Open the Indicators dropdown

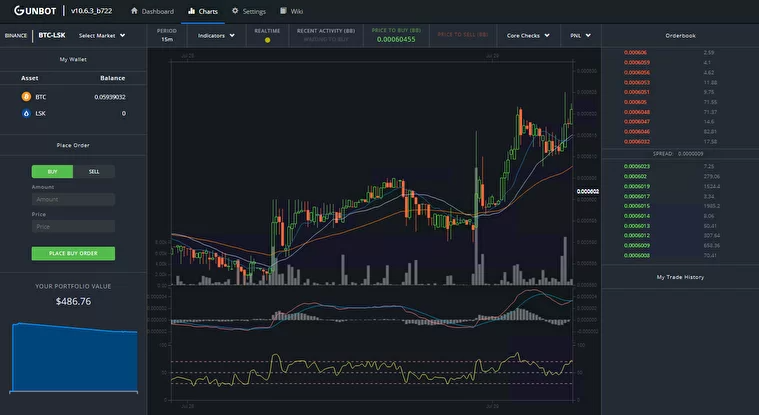pyautogui.click(x=216, y=35)
